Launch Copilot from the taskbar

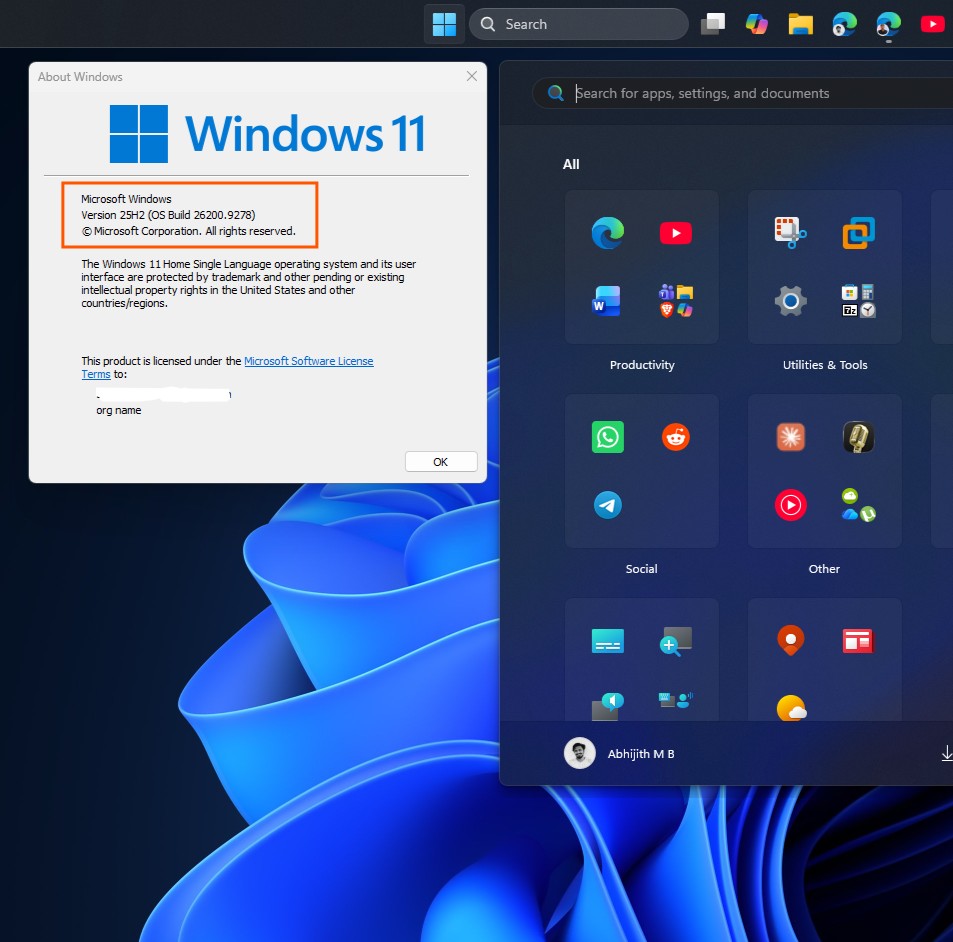757,24
